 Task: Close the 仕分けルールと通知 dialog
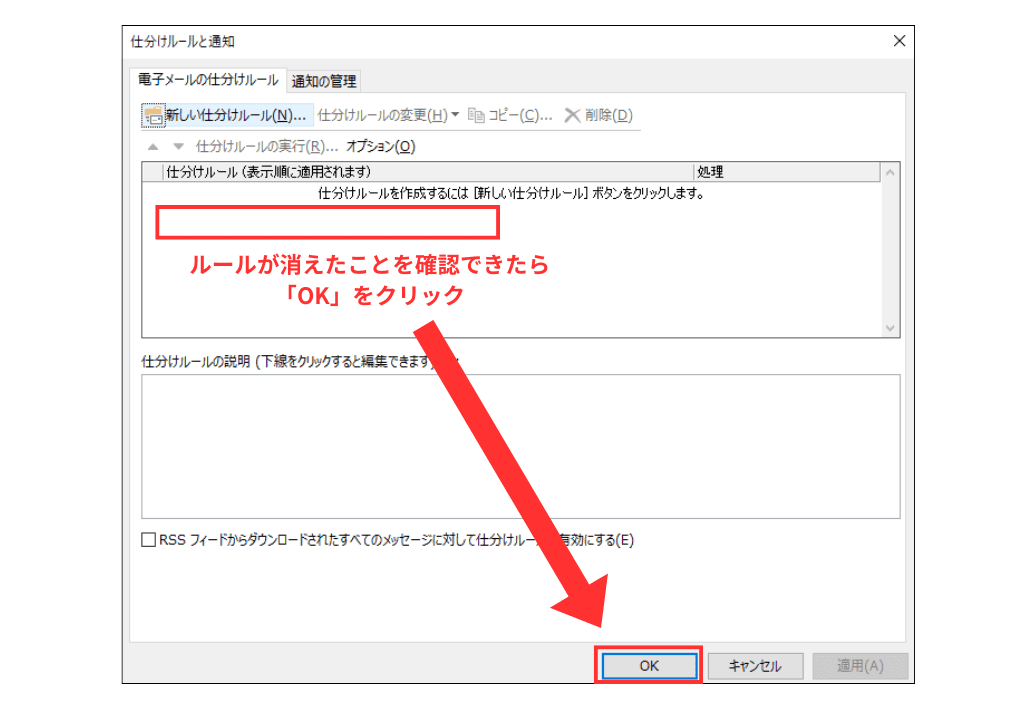click(899, 41)
